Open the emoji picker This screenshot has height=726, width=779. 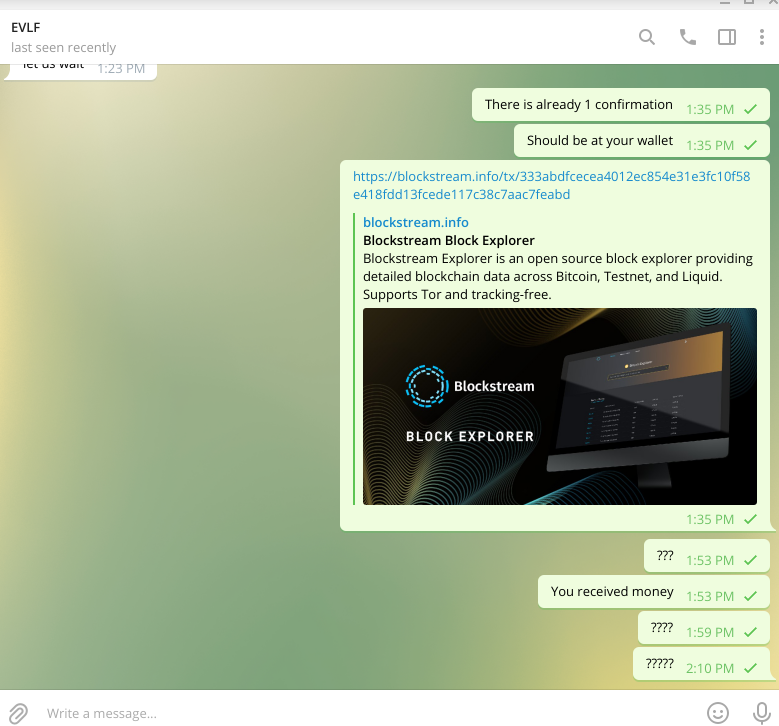click(718, 713)
